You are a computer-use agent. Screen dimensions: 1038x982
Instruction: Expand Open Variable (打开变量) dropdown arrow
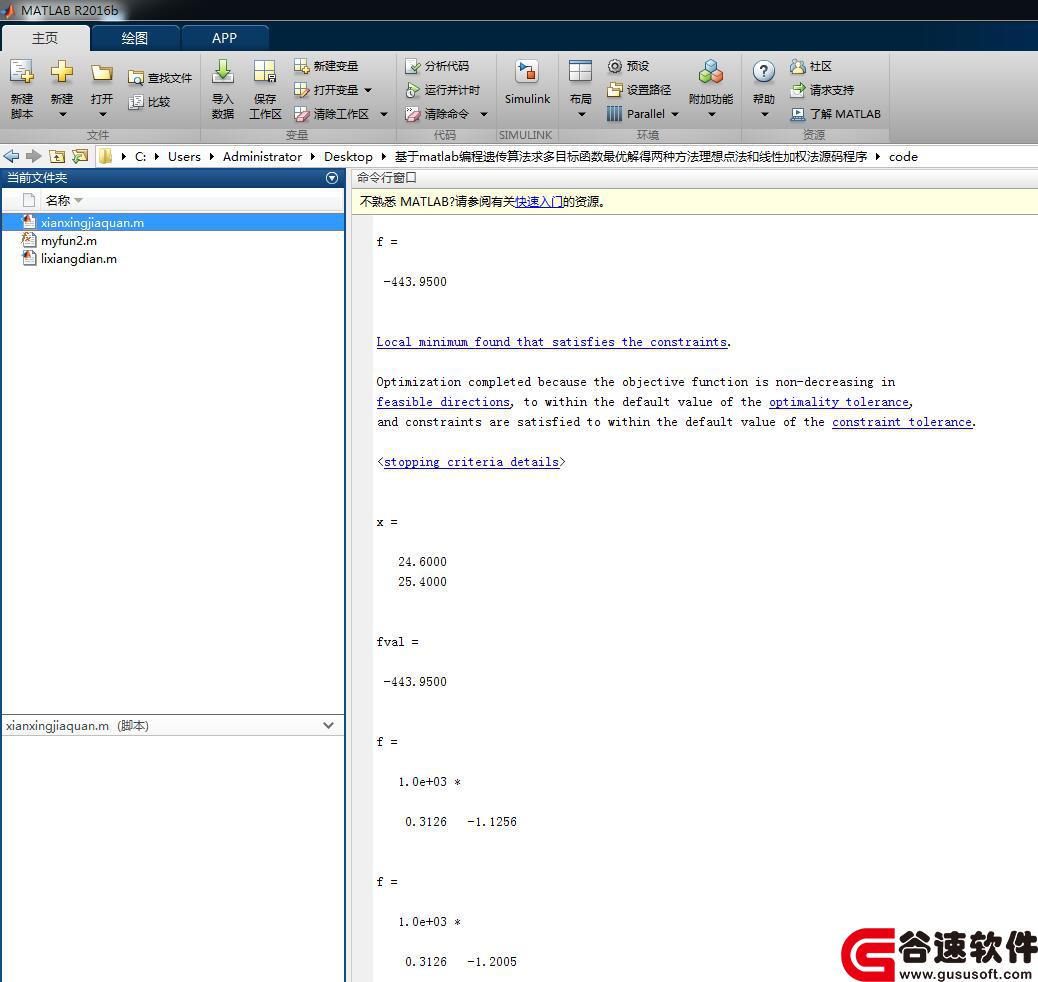tap(368, 90)
